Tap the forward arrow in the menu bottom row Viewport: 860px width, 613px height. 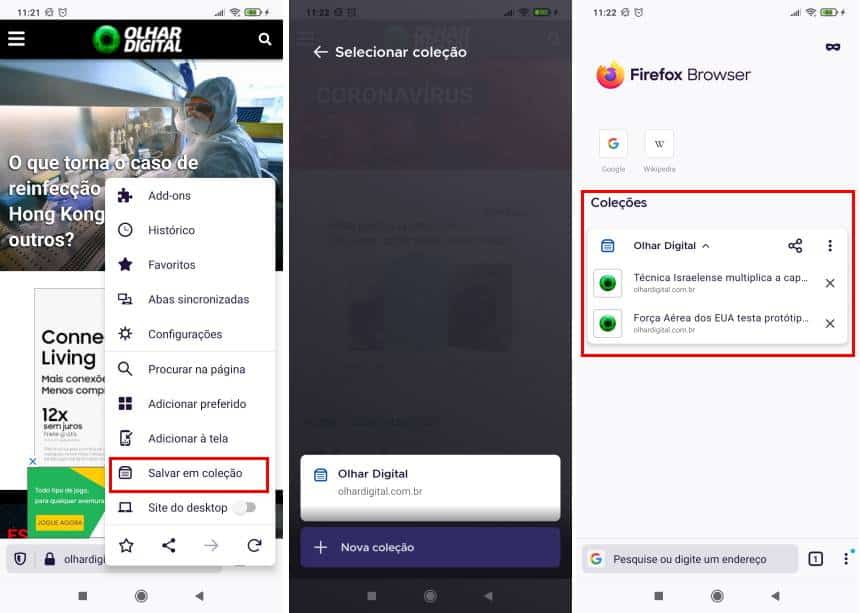point(211,545)
